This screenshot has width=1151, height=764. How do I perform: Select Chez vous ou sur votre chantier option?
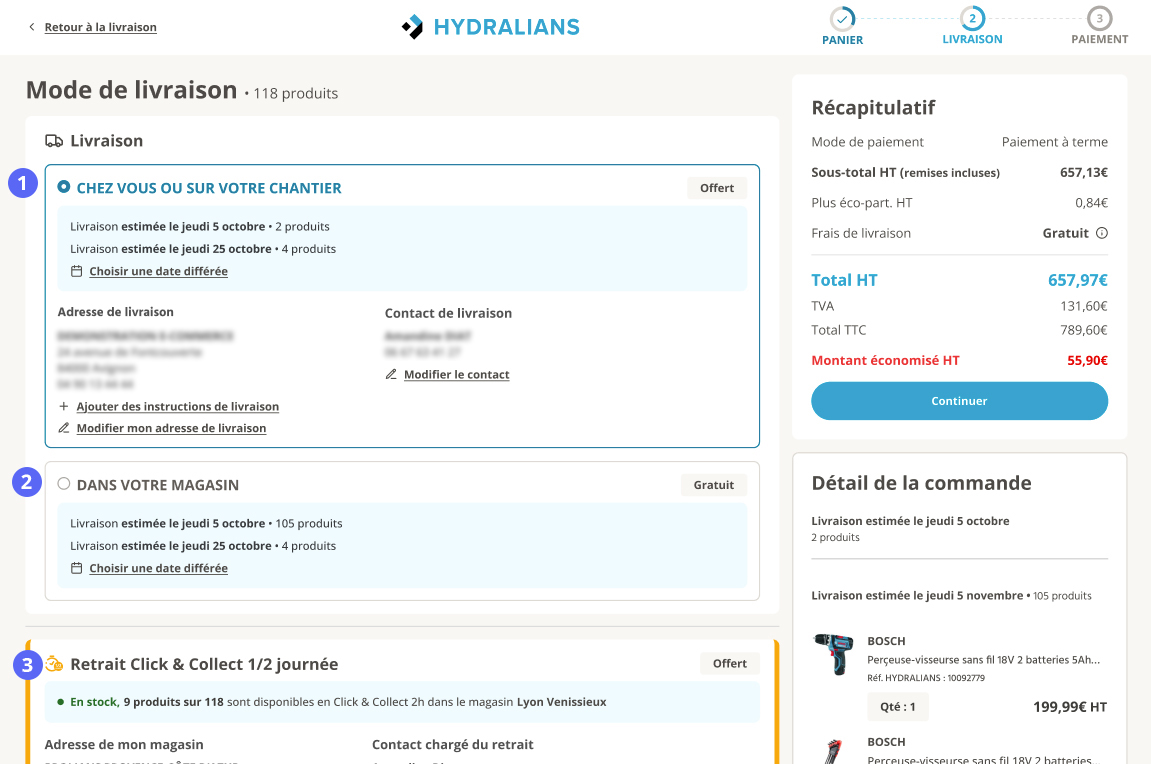[x=64, y=187]
